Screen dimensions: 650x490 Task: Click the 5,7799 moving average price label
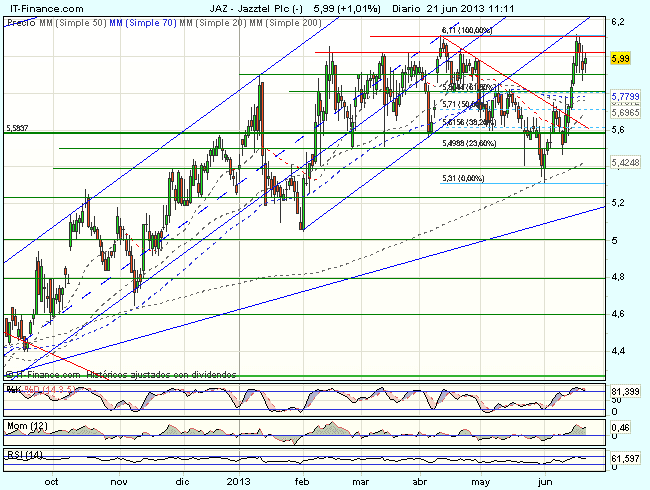625,93
